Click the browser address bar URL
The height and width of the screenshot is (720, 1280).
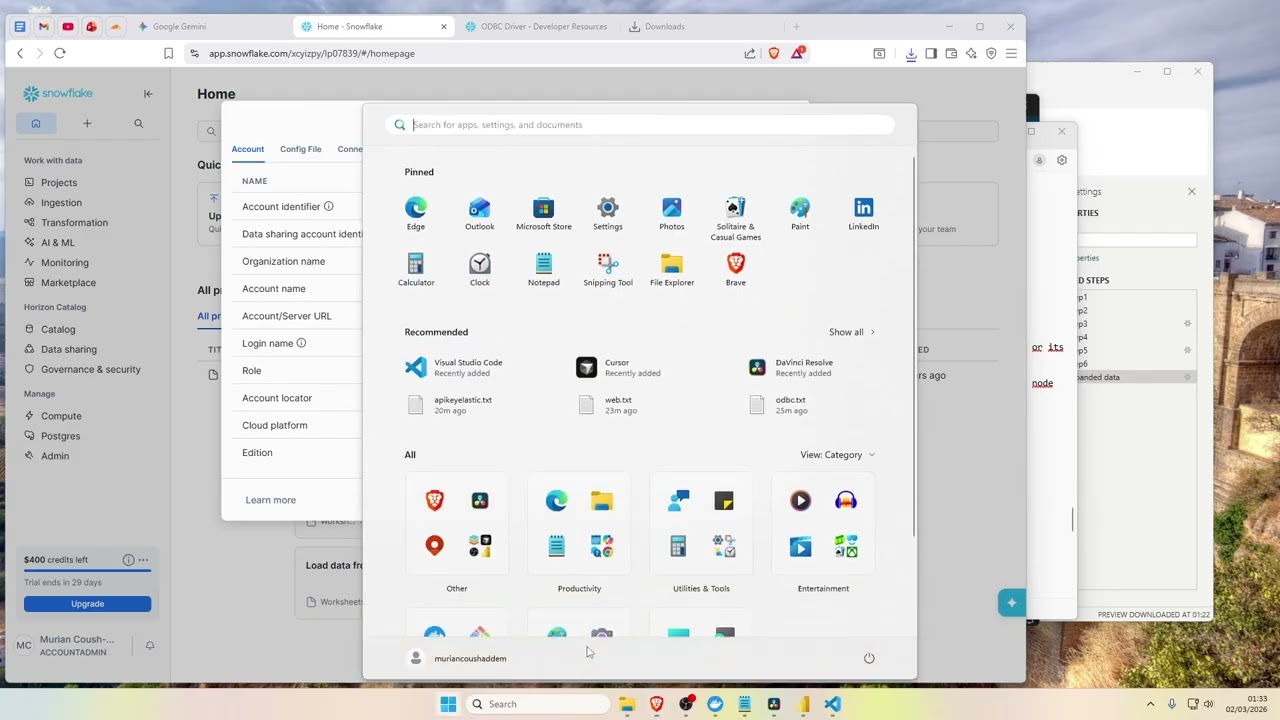[x=312, y=53]
